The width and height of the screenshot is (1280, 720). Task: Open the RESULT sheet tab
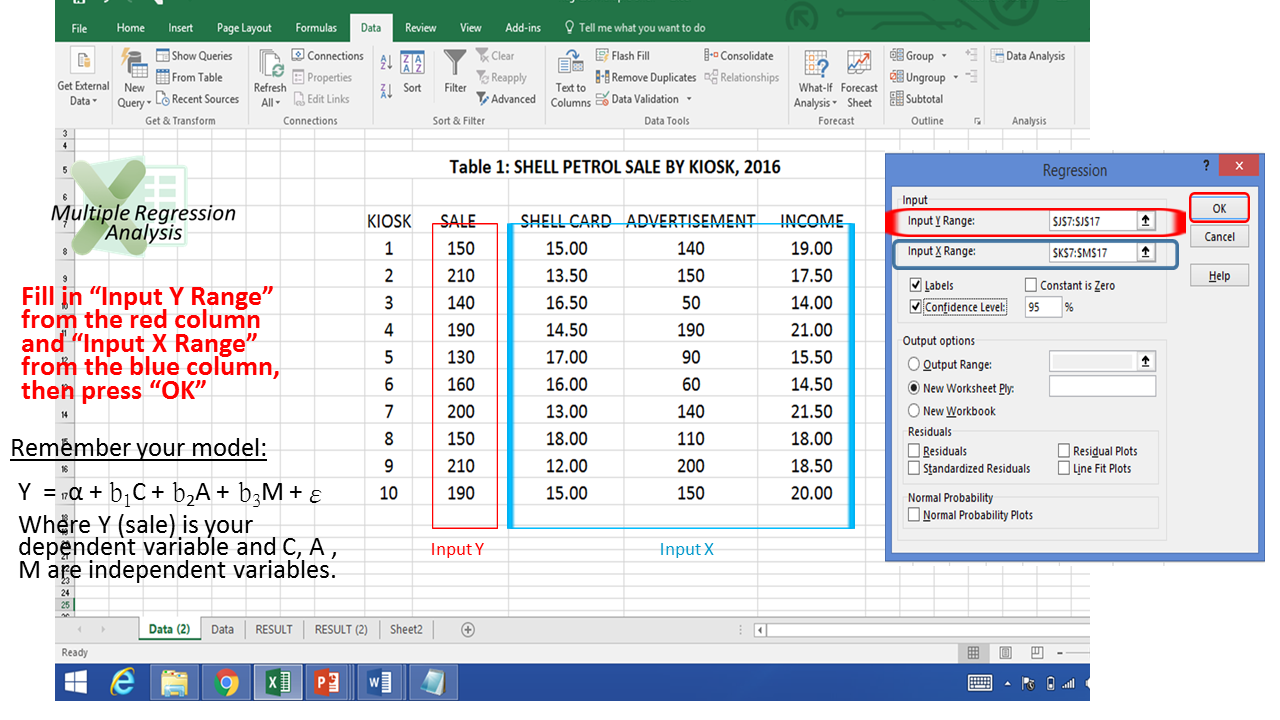pyautogui.click(x=273, y=629)
